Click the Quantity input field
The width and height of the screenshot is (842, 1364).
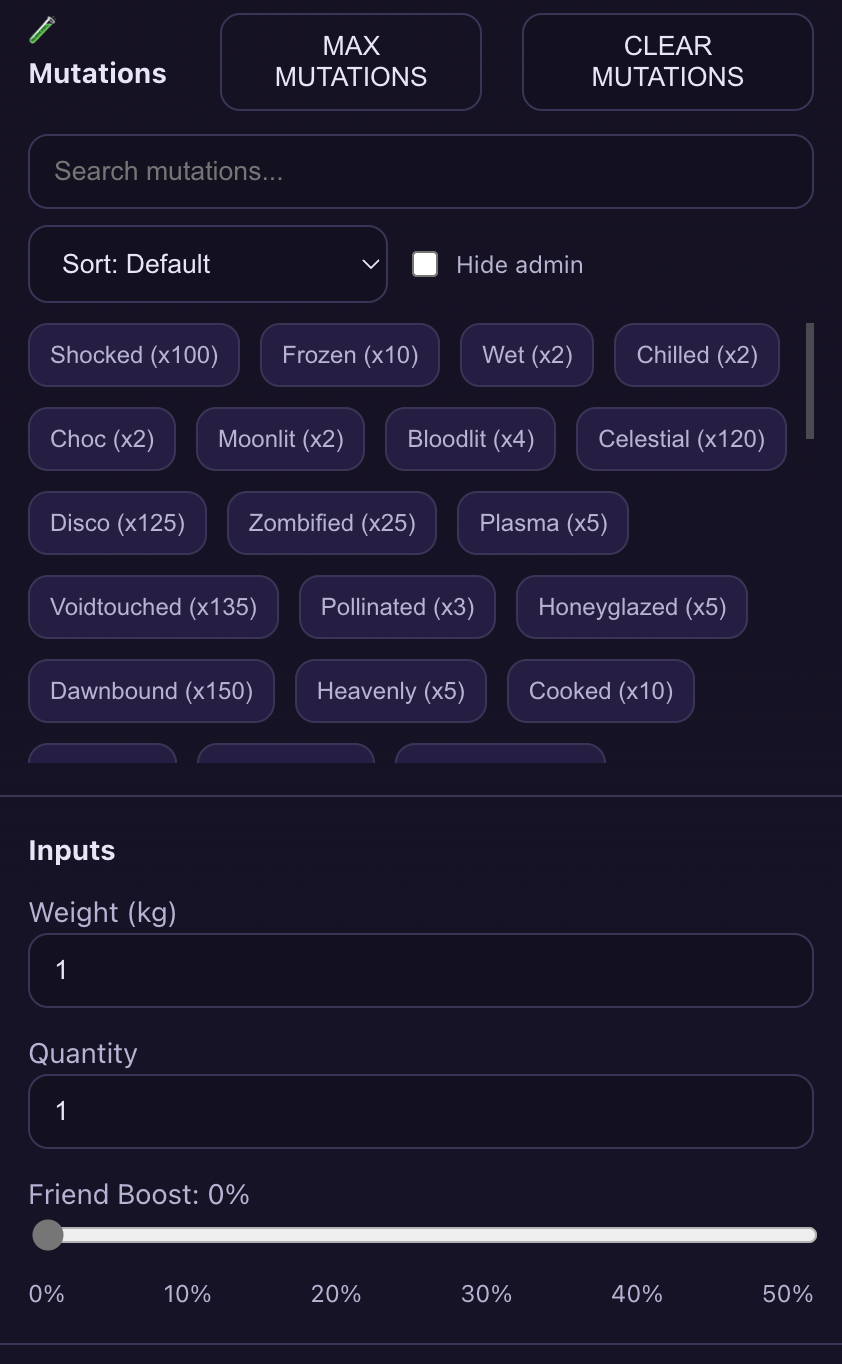click(420, 1111)
